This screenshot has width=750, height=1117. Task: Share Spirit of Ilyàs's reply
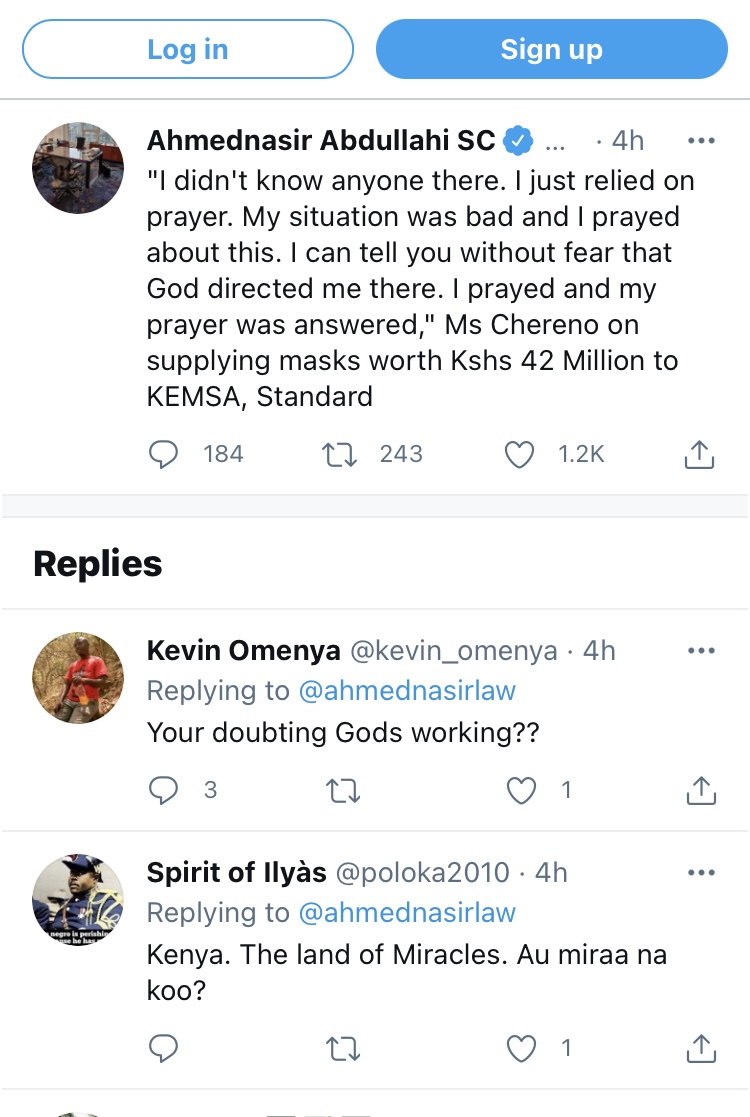coord(701,1048)
